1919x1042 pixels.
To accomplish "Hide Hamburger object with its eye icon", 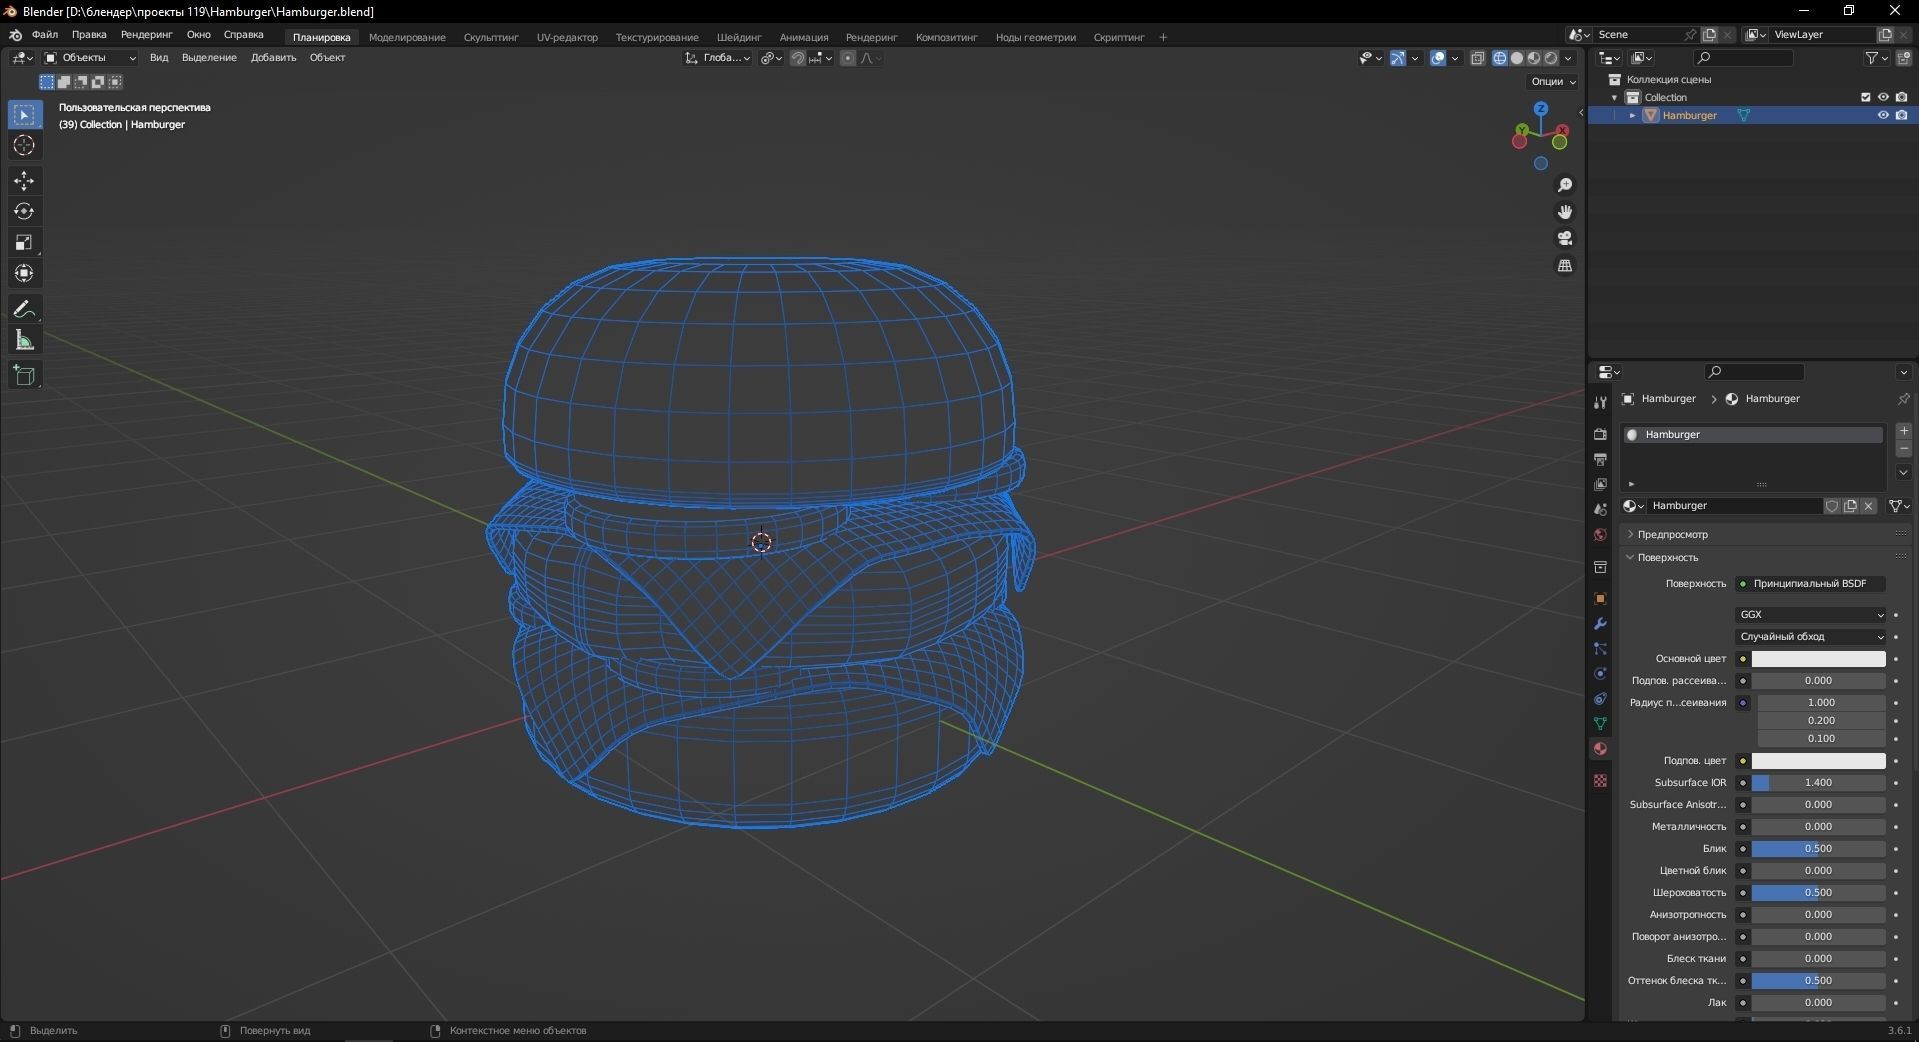I will click(x=1883, y=116).
